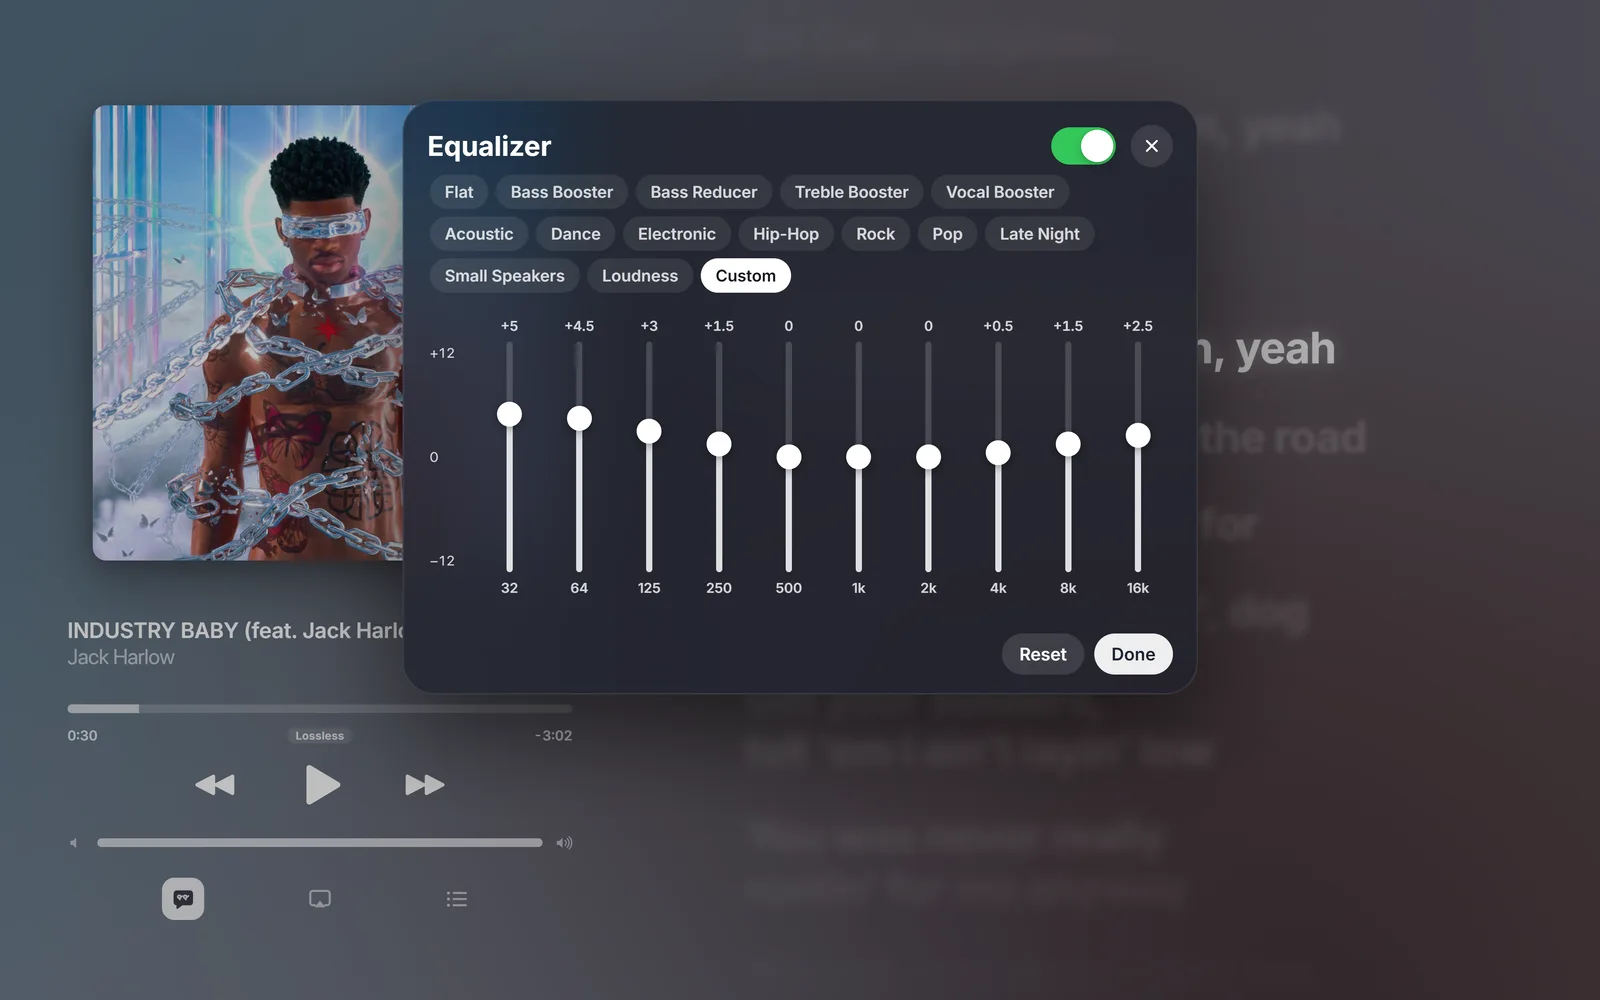
Task: Select the Late Night preset
Action: (1040, 234)
